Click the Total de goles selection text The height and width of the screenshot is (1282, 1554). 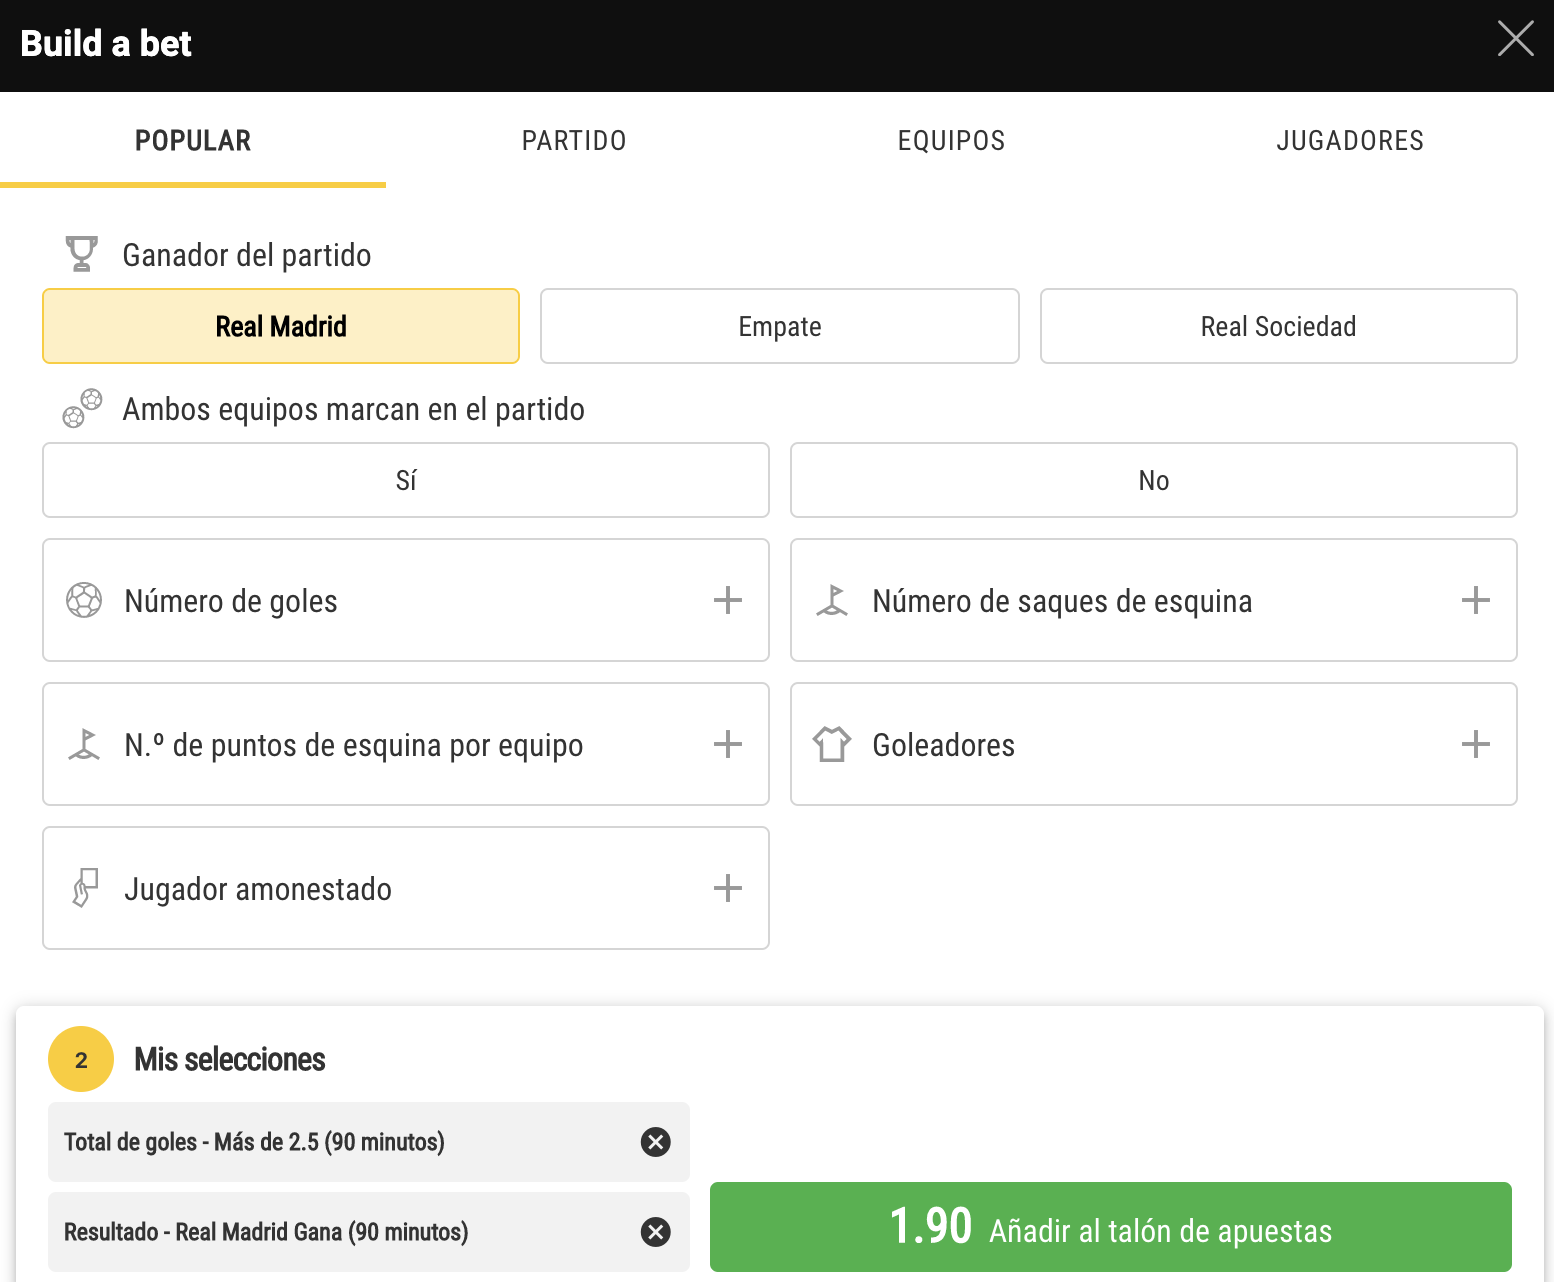point(254,1142)
